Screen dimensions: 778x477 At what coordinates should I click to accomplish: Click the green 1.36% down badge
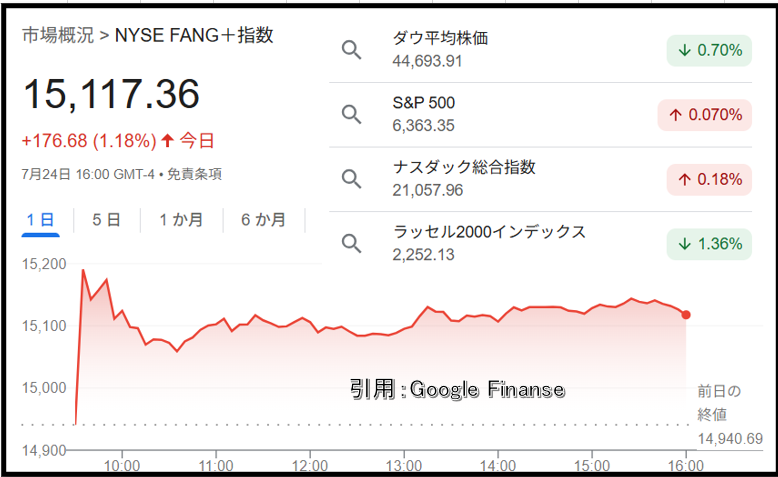tap(709, 244)
